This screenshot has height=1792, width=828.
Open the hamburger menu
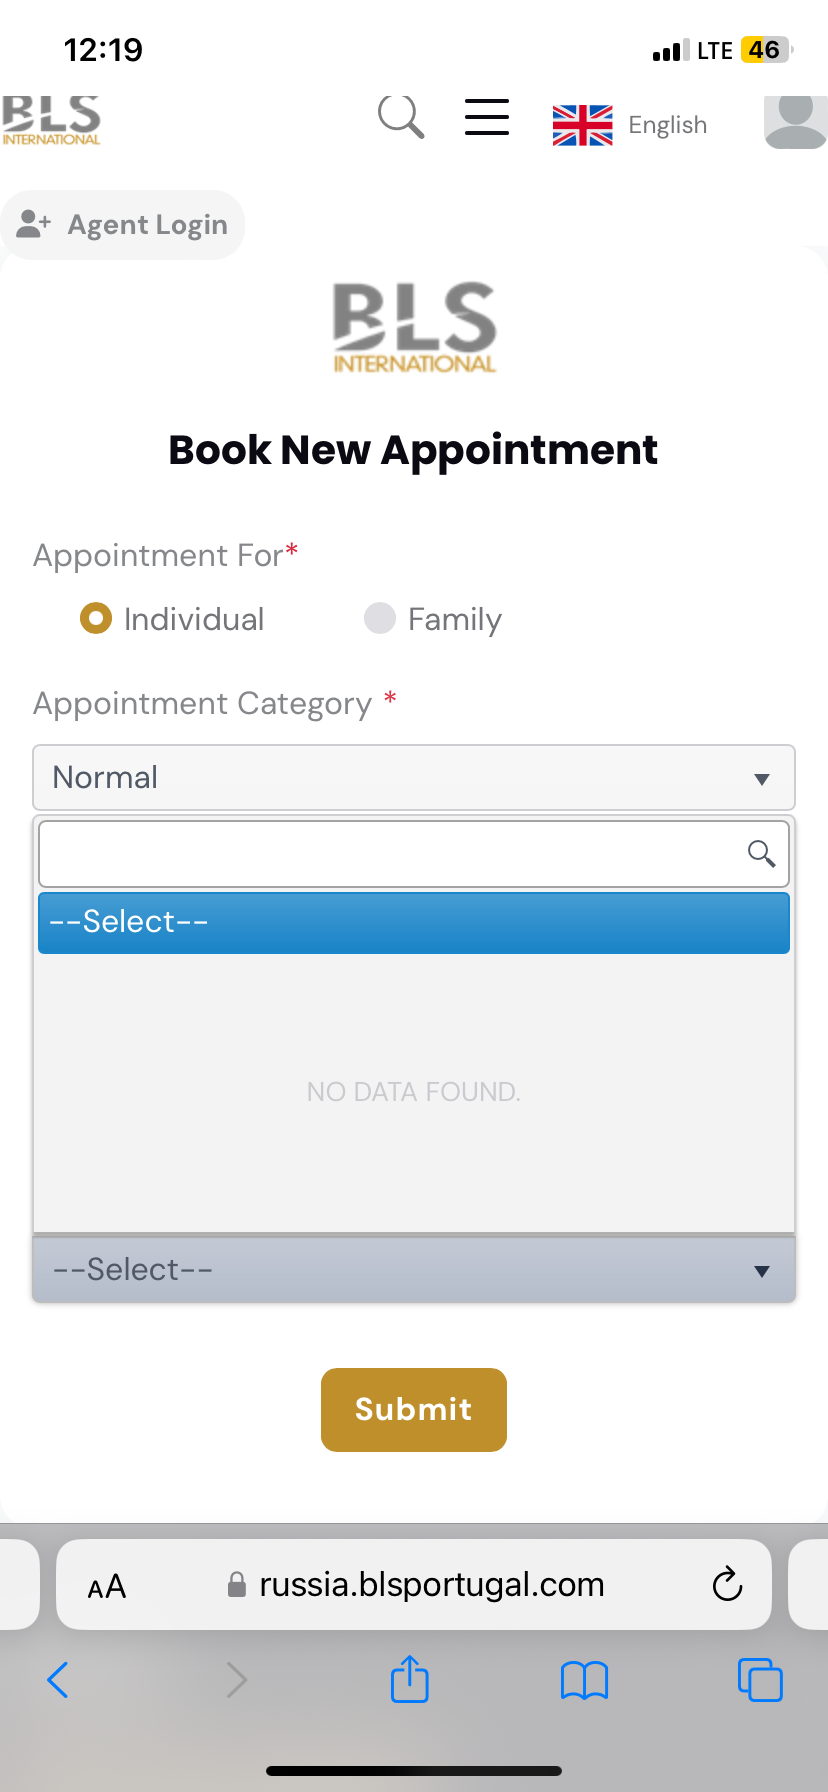click(x=487, y=117)
